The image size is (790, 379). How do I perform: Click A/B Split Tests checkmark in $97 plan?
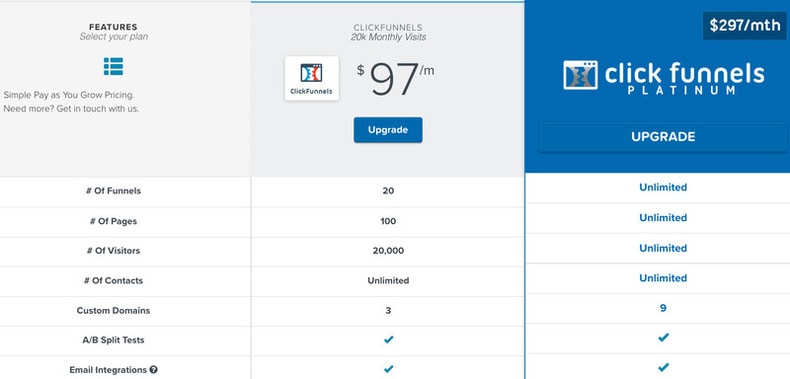[x=388, y=340]
